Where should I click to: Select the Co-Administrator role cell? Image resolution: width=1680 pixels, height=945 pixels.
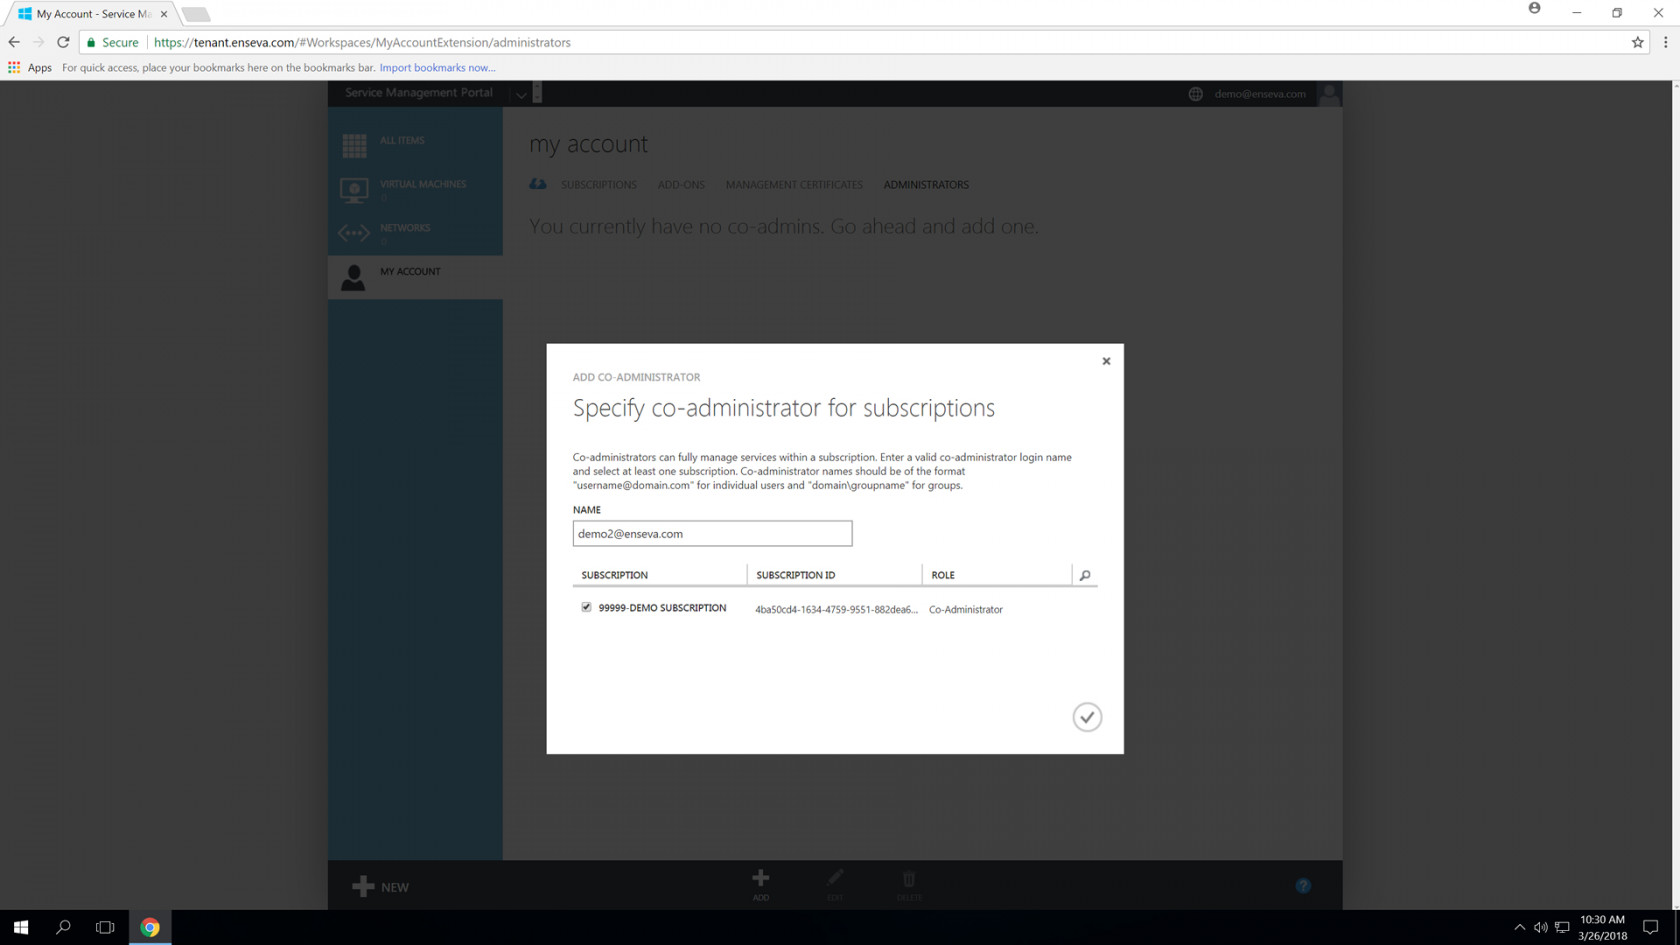tap(965, 609)
